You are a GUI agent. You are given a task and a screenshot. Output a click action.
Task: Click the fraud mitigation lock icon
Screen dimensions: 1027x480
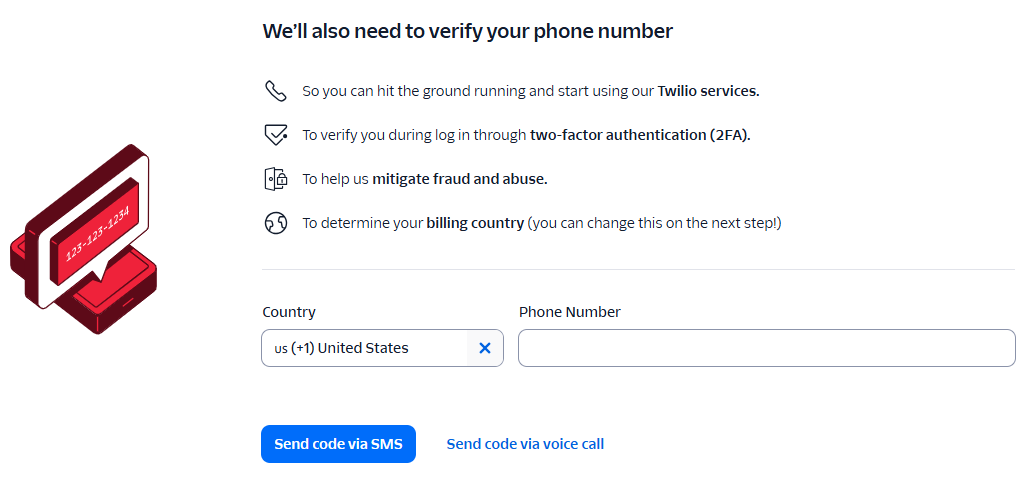click(275, 179)
